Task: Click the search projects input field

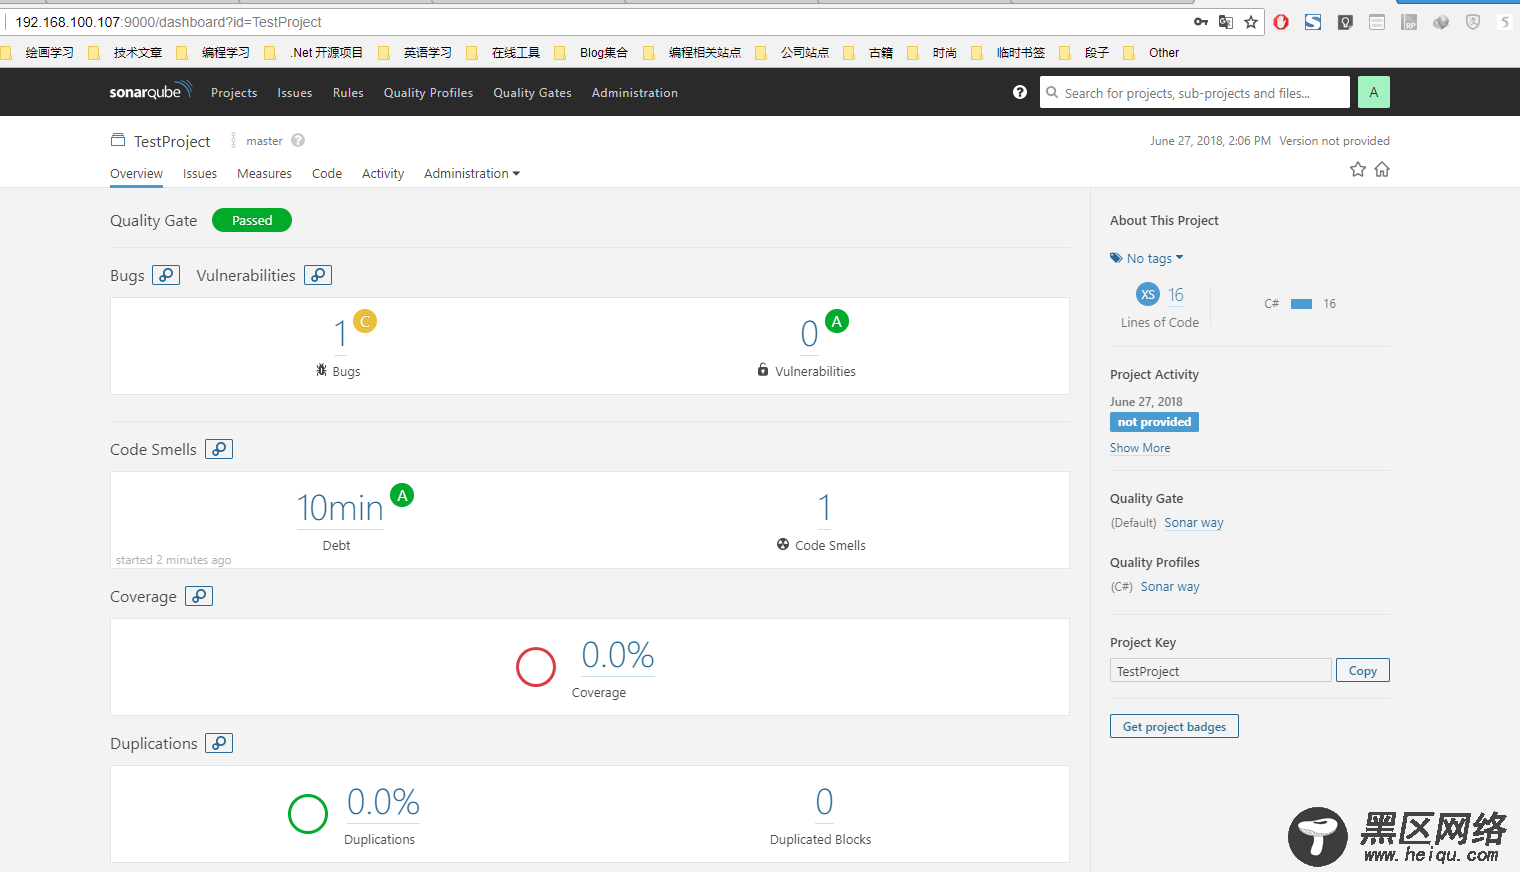Action: pos(1195,93)
